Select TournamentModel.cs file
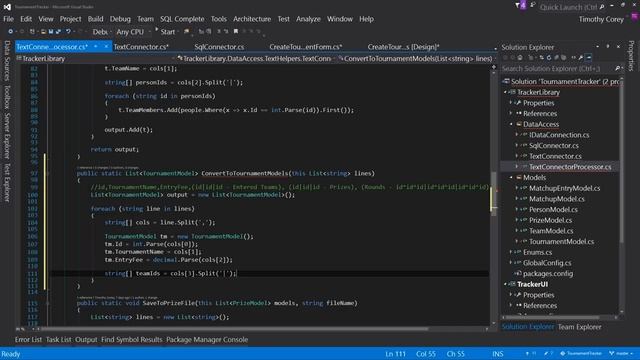The width and height of the screenshot is (640, 360). [x=561, y=241]
